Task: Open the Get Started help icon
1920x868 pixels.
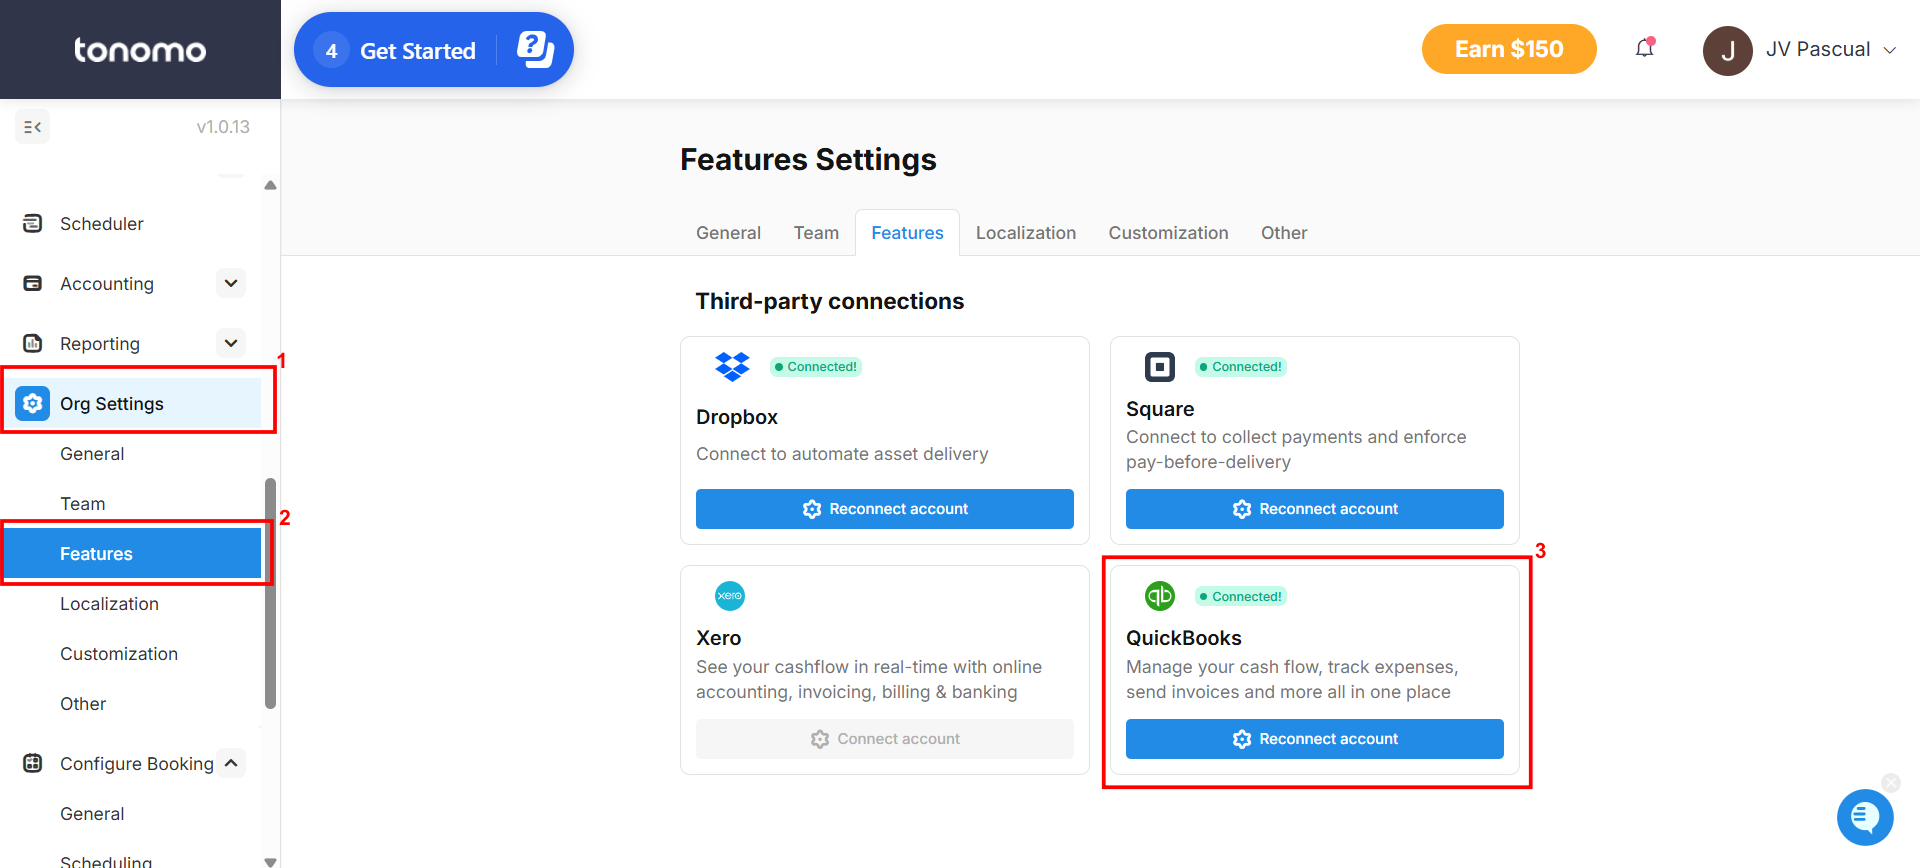Action: [x=535, y=49]
